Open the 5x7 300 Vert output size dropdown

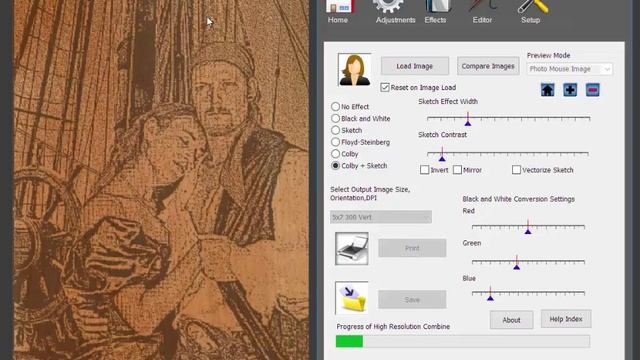pos(381,217)
